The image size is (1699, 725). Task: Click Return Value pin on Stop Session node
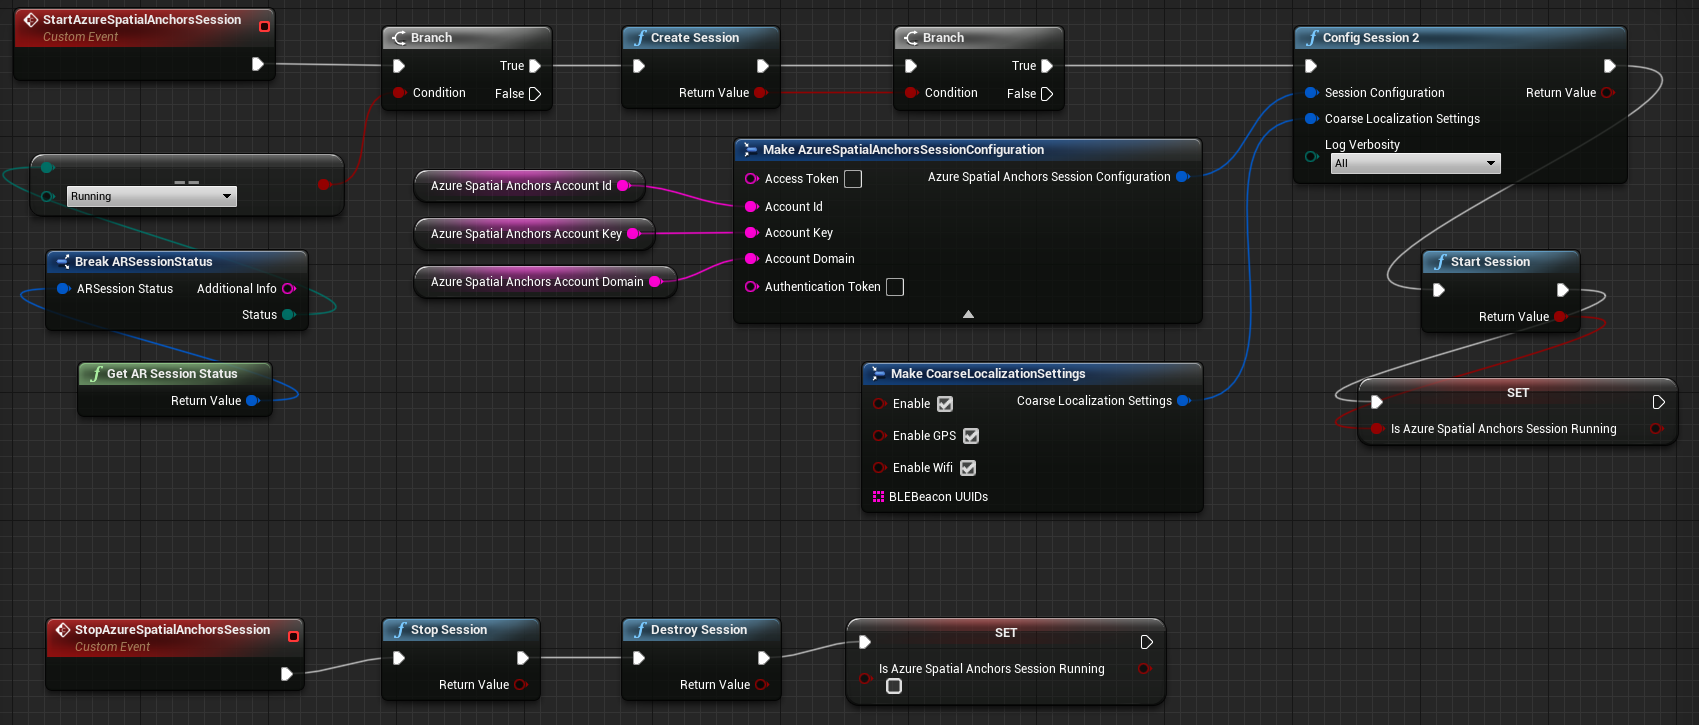click(521, 685)
